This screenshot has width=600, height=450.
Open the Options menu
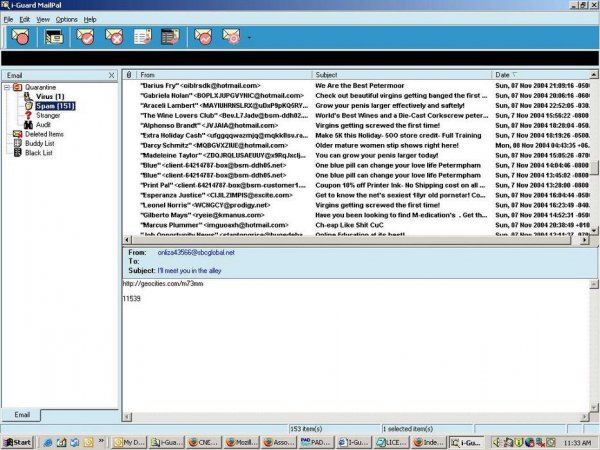(x=67, y=19)
